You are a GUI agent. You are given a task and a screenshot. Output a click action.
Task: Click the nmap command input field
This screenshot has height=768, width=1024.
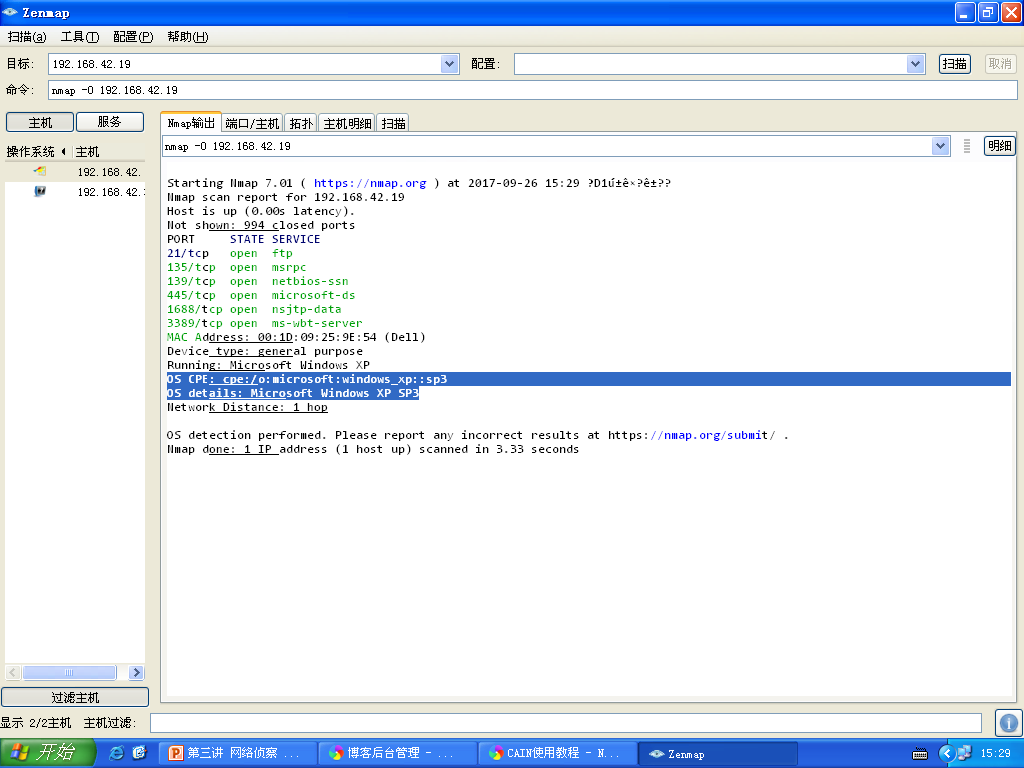[x=533, y=90]
